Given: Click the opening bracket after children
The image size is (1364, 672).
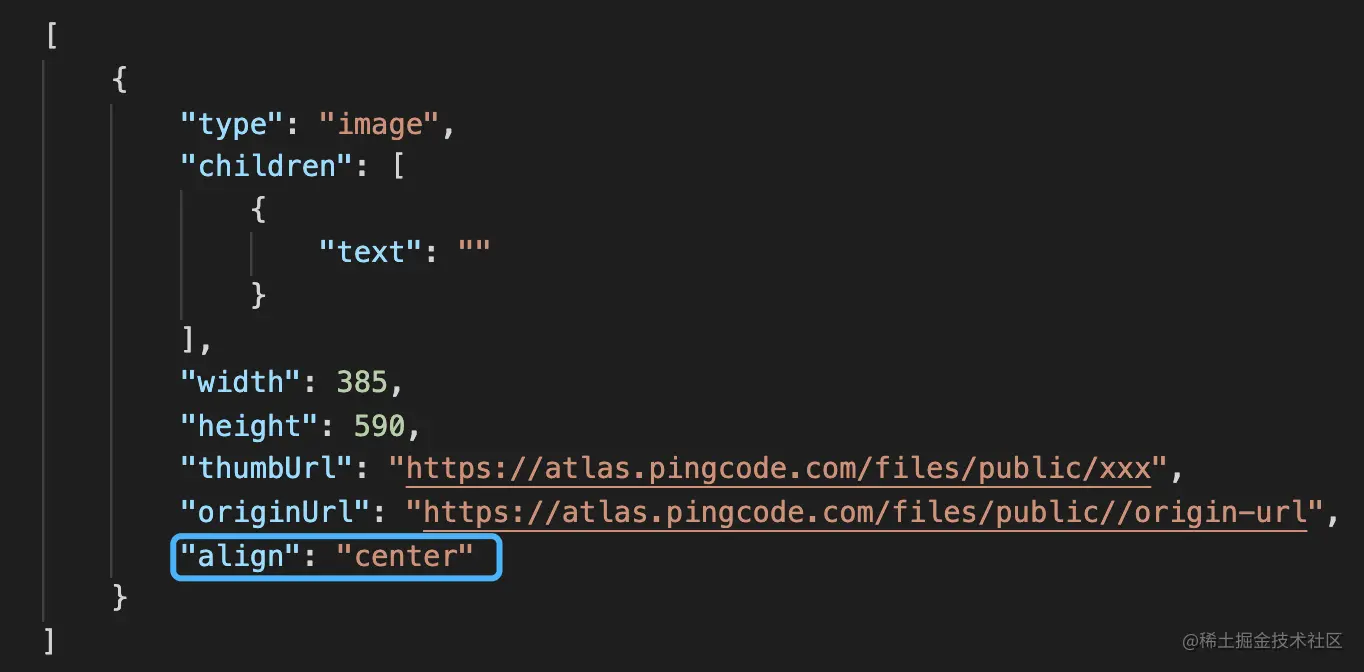Looking at the screenshot, I should tap(398, 166).
